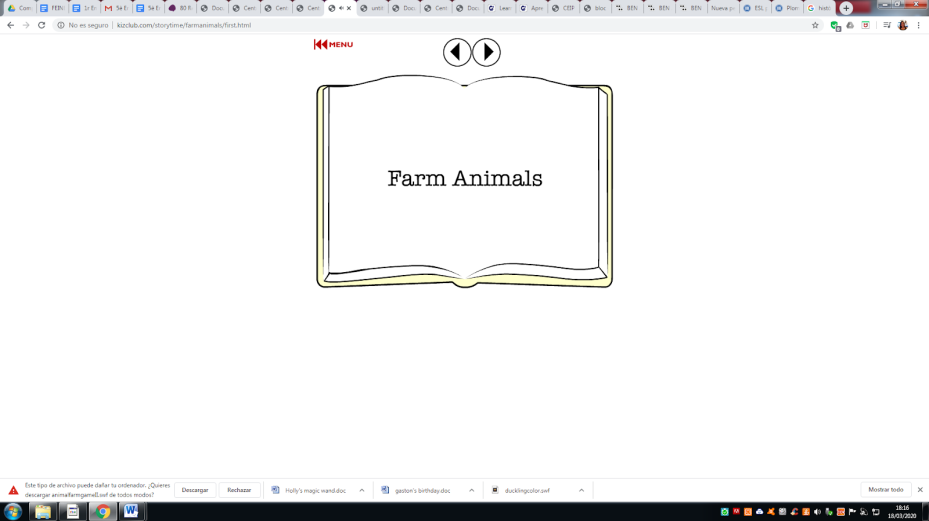Expand options for ducklingcolor.swf download

click(x=581, y=490)
